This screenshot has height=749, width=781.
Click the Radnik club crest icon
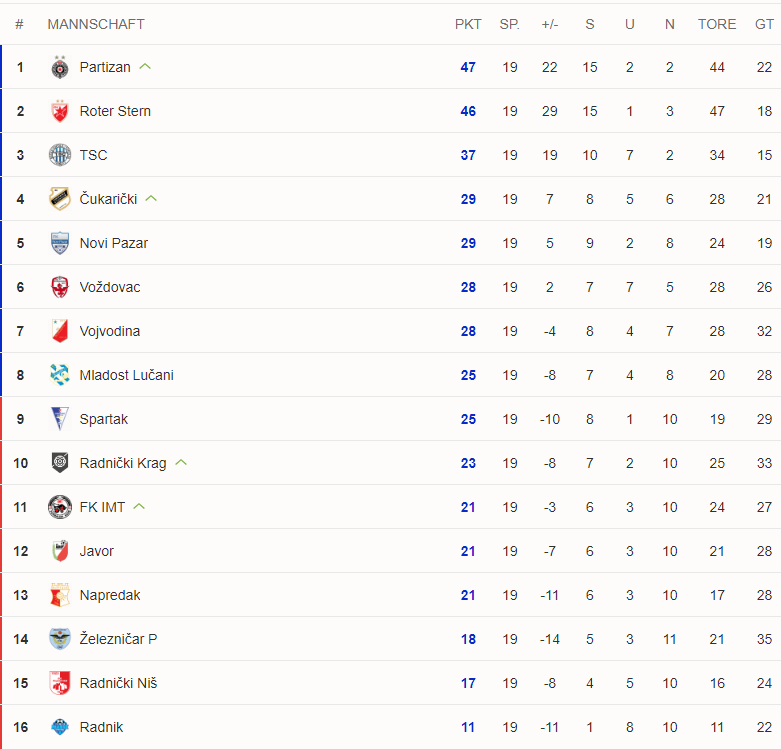(60, 727)
